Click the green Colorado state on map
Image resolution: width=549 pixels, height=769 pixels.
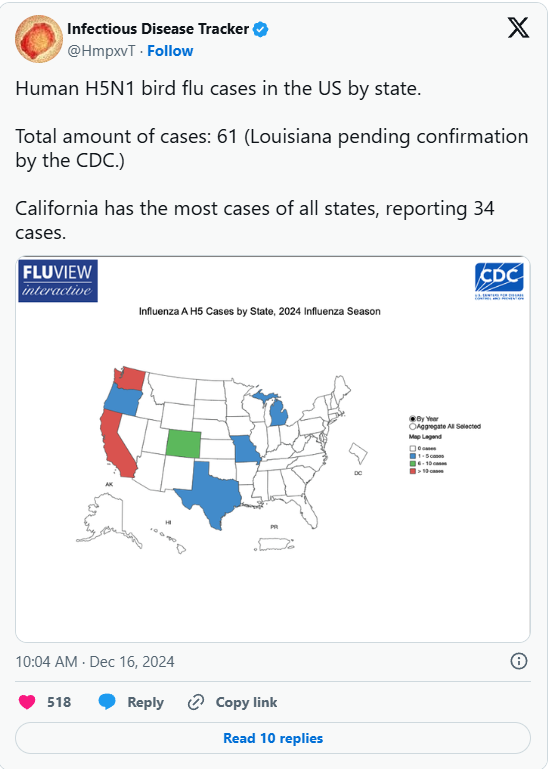coord(183,444)
